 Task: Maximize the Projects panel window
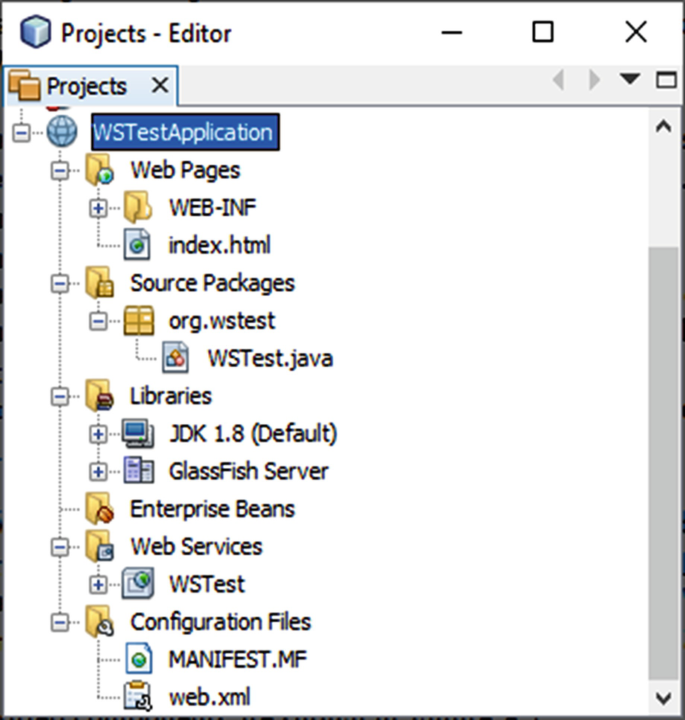[x=666, y=80]
